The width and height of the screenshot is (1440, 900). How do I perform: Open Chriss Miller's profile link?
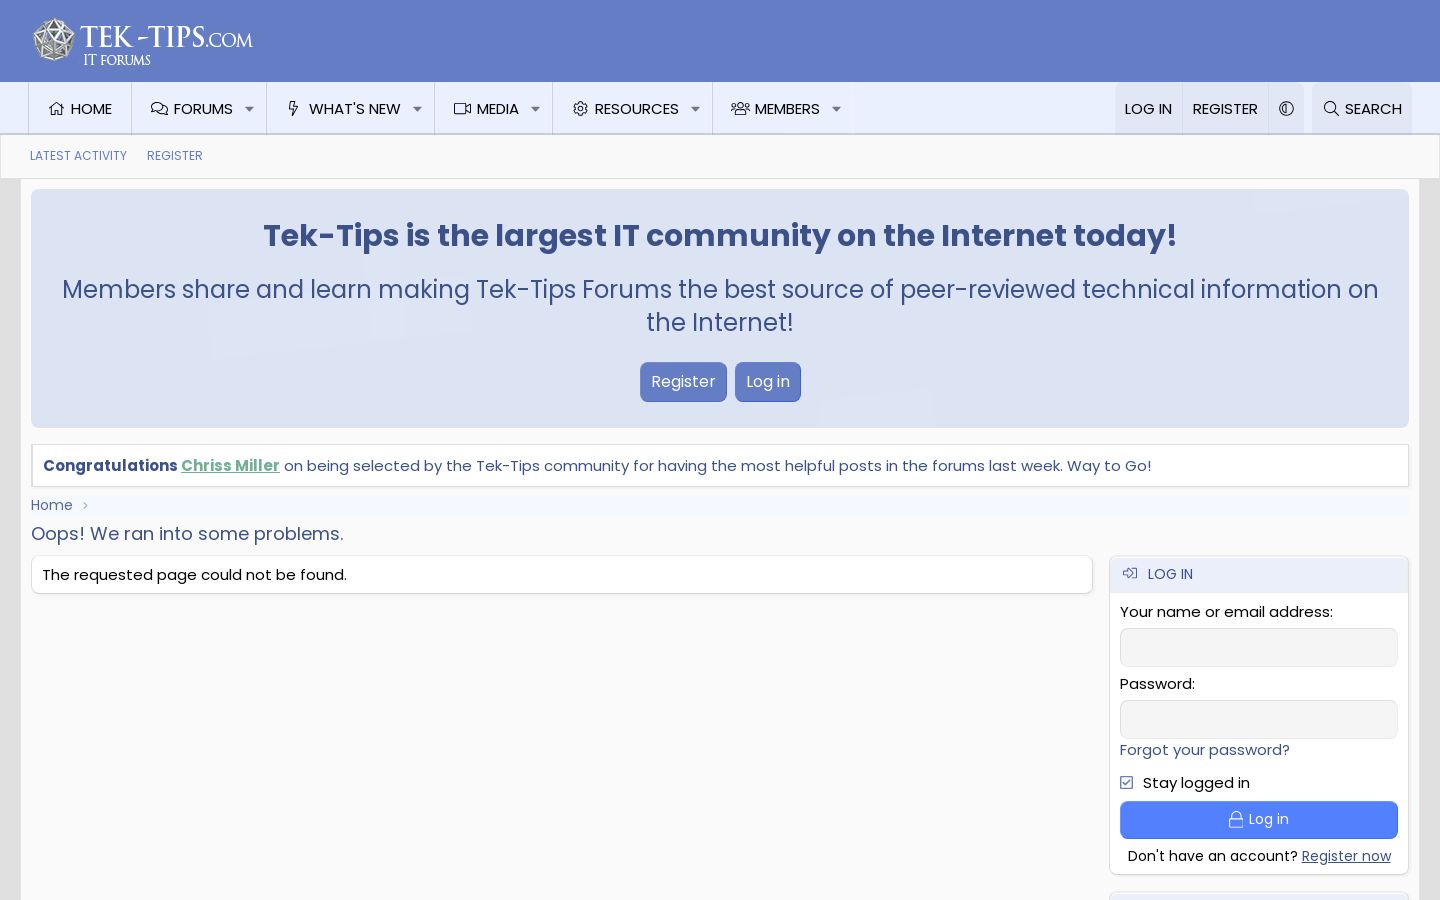[x=230, y=466]
